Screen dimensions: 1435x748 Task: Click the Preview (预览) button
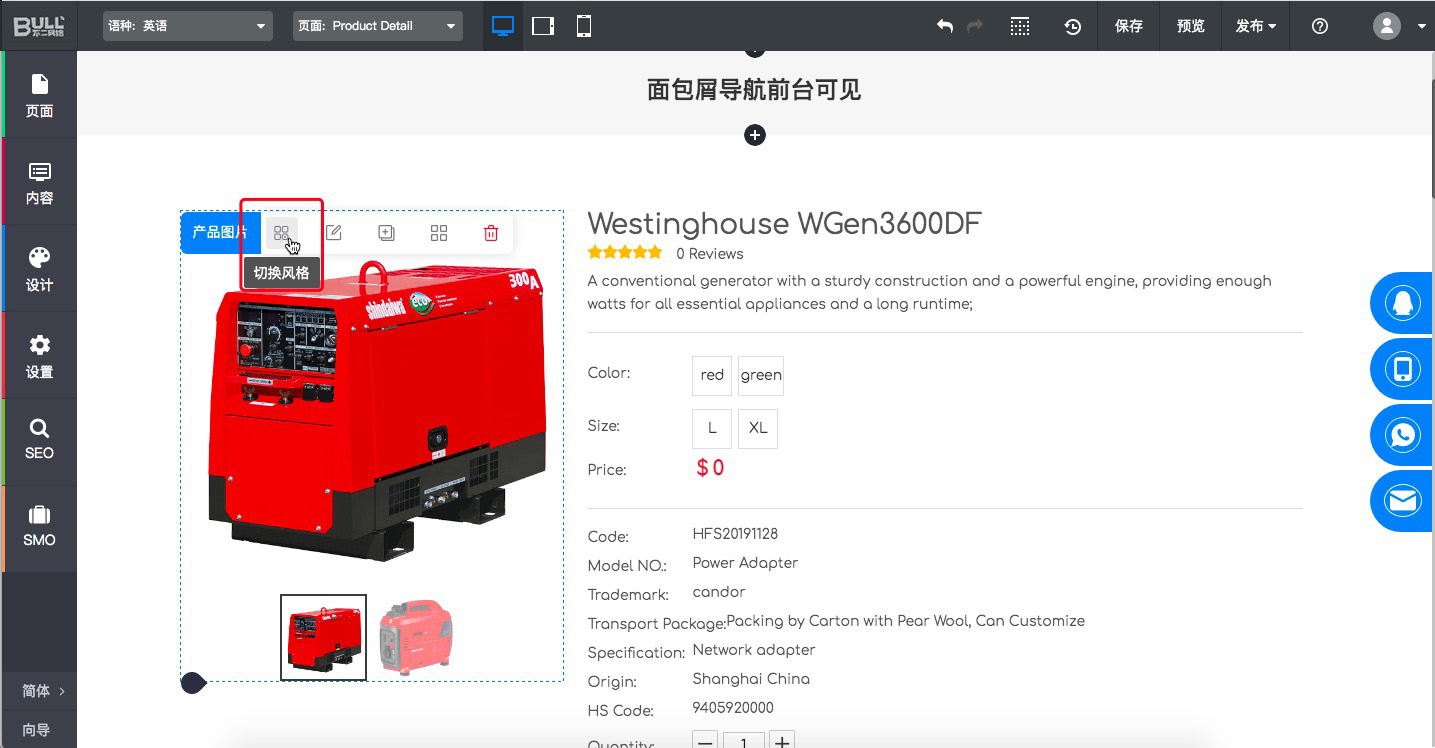click(x=1190, y=26)
